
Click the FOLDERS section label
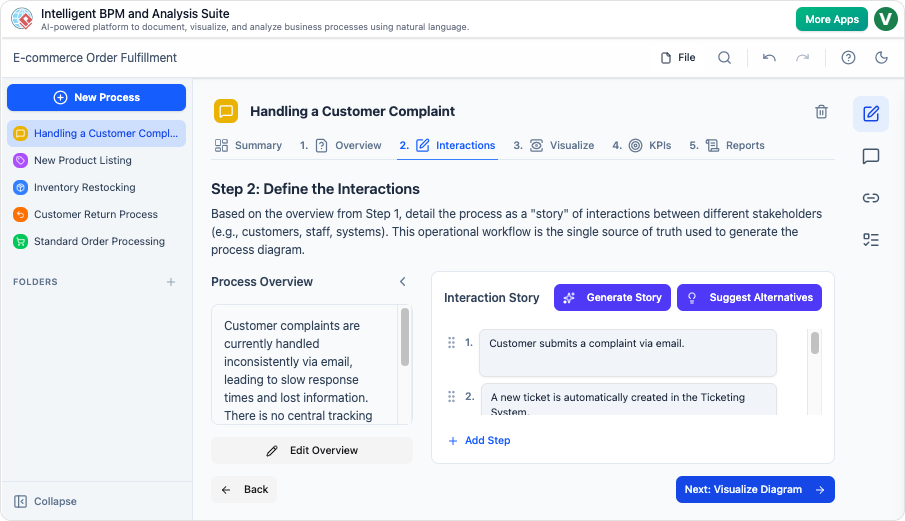click(x=35, y=282)
